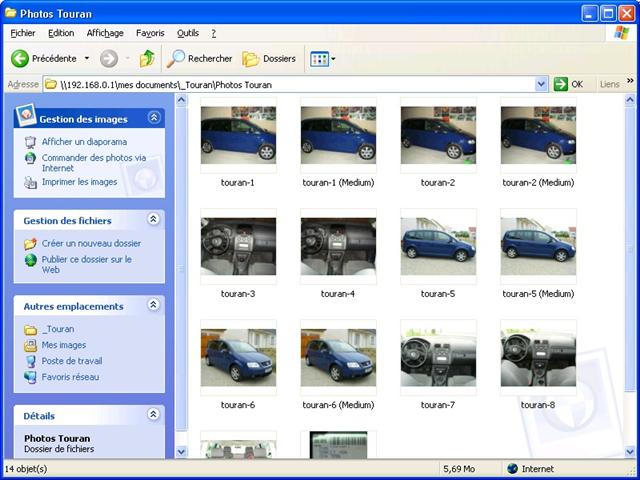Click file pane scrollbar up arrow
Image resolution: width=640 pixels, height=480 pixels.
click(631, 99)
